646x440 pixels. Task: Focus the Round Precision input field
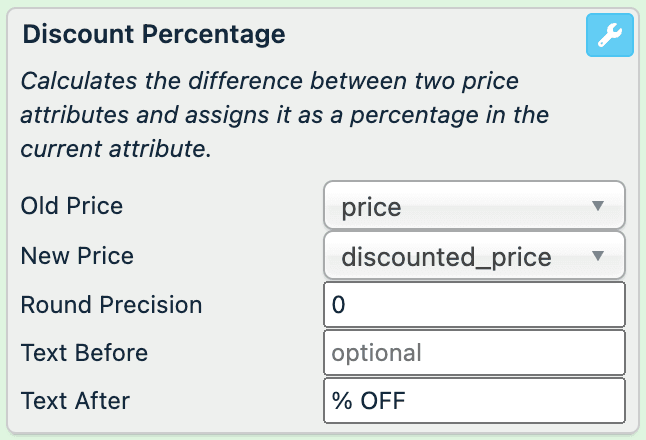click(474, 304)
